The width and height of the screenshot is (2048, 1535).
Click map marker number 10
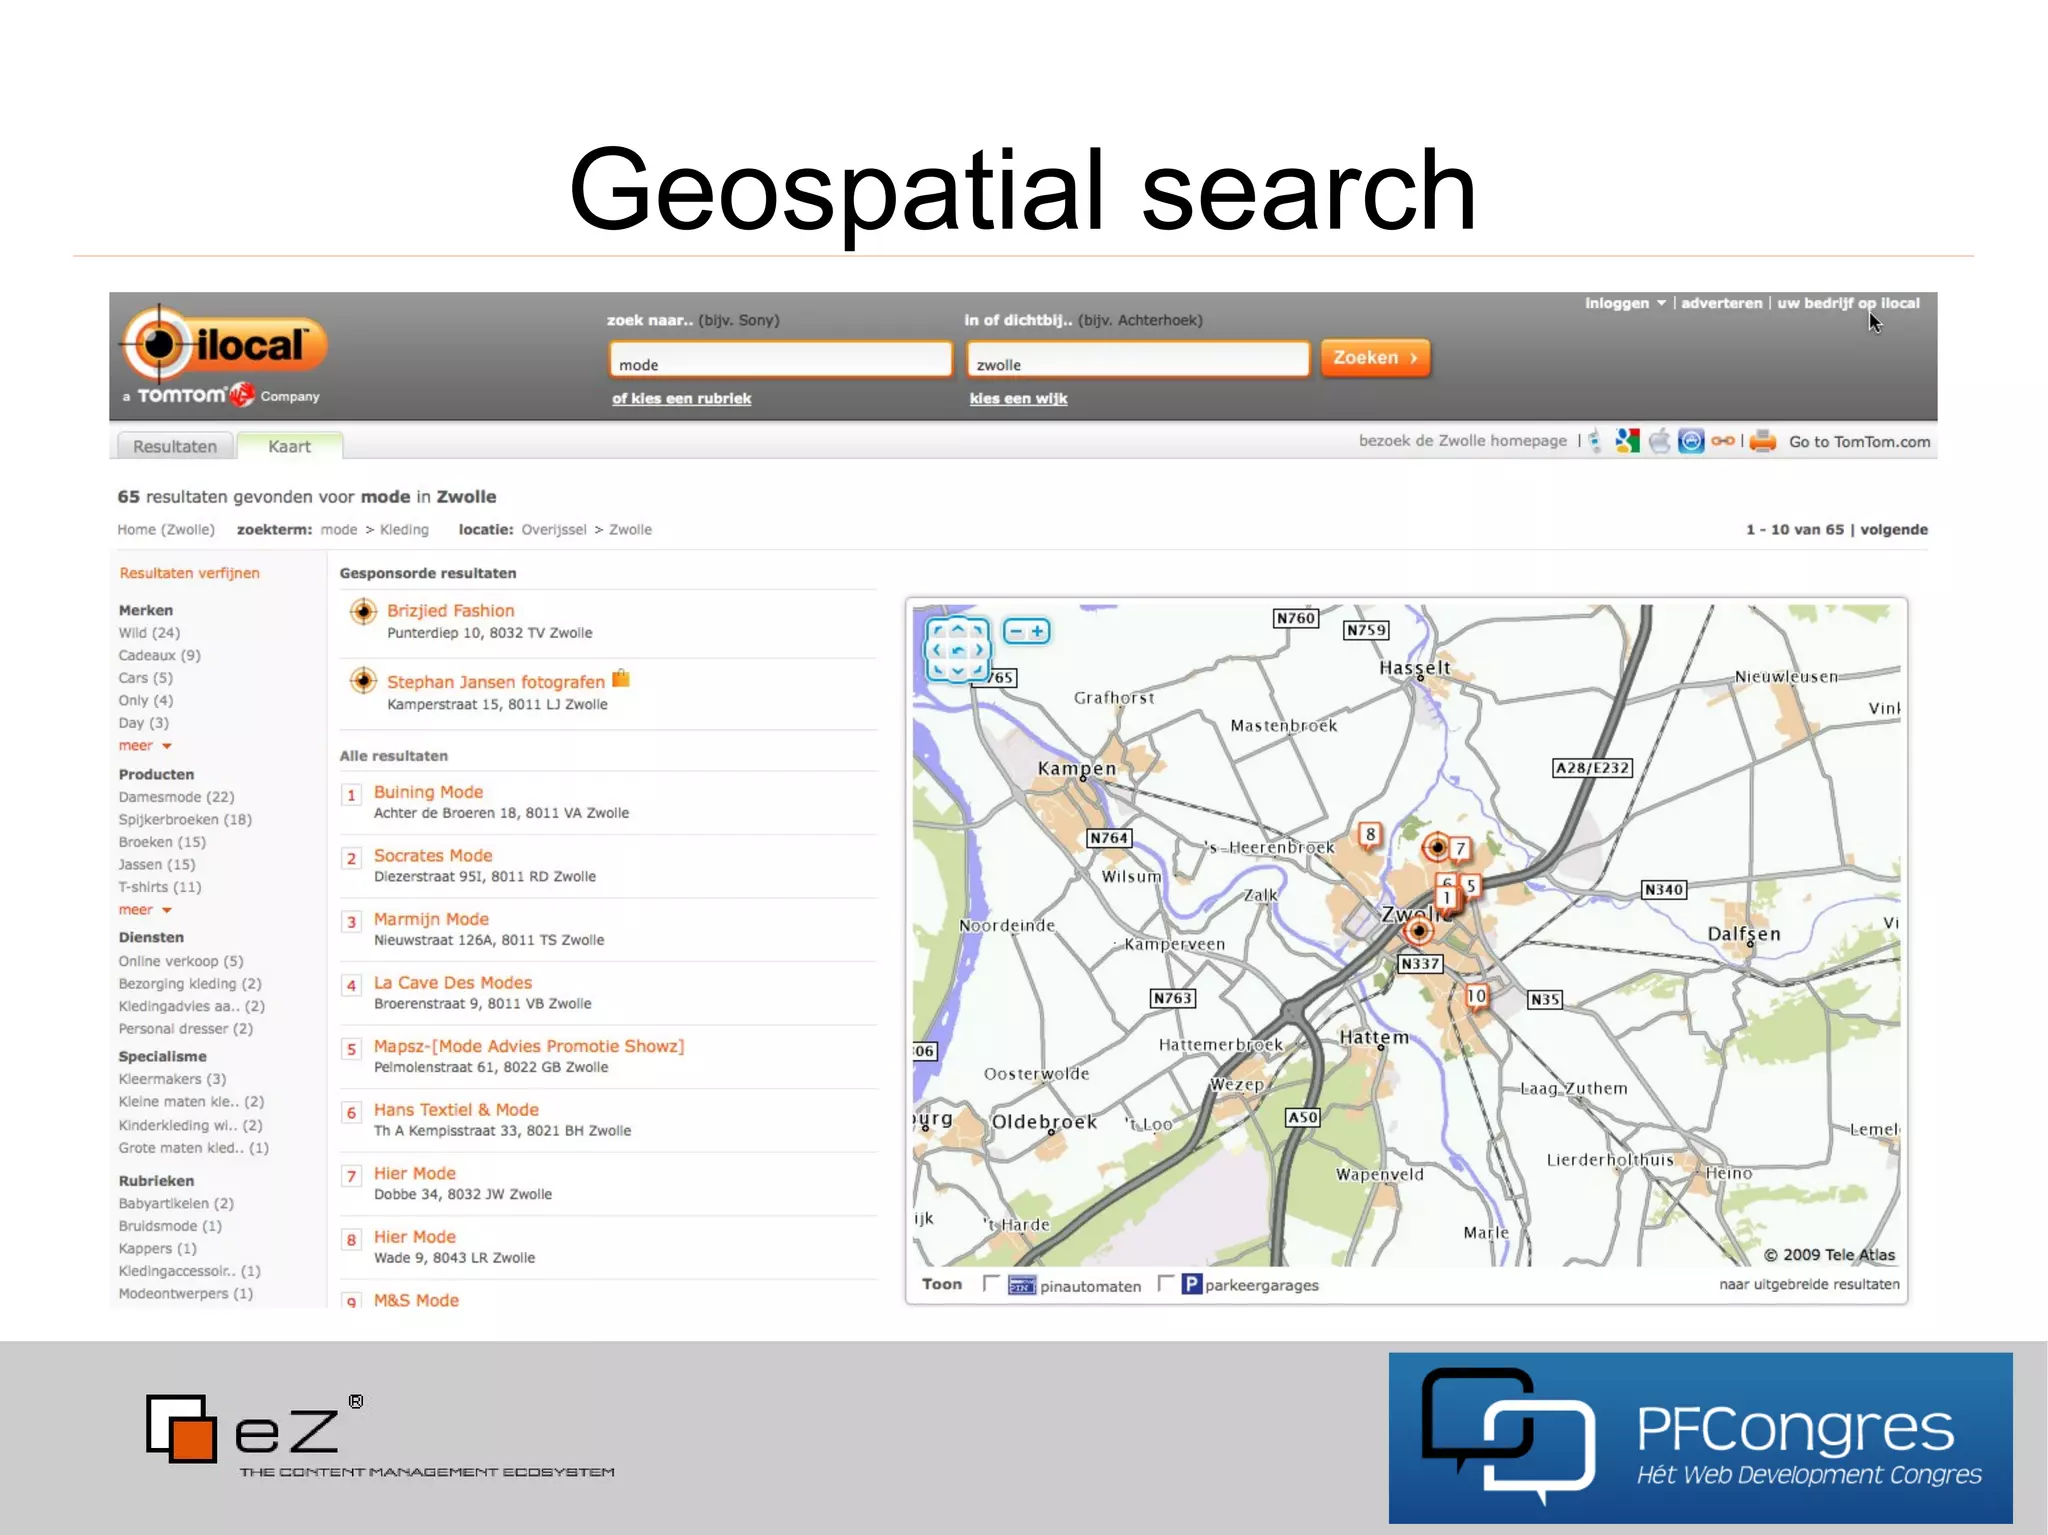click(1476, 996)
